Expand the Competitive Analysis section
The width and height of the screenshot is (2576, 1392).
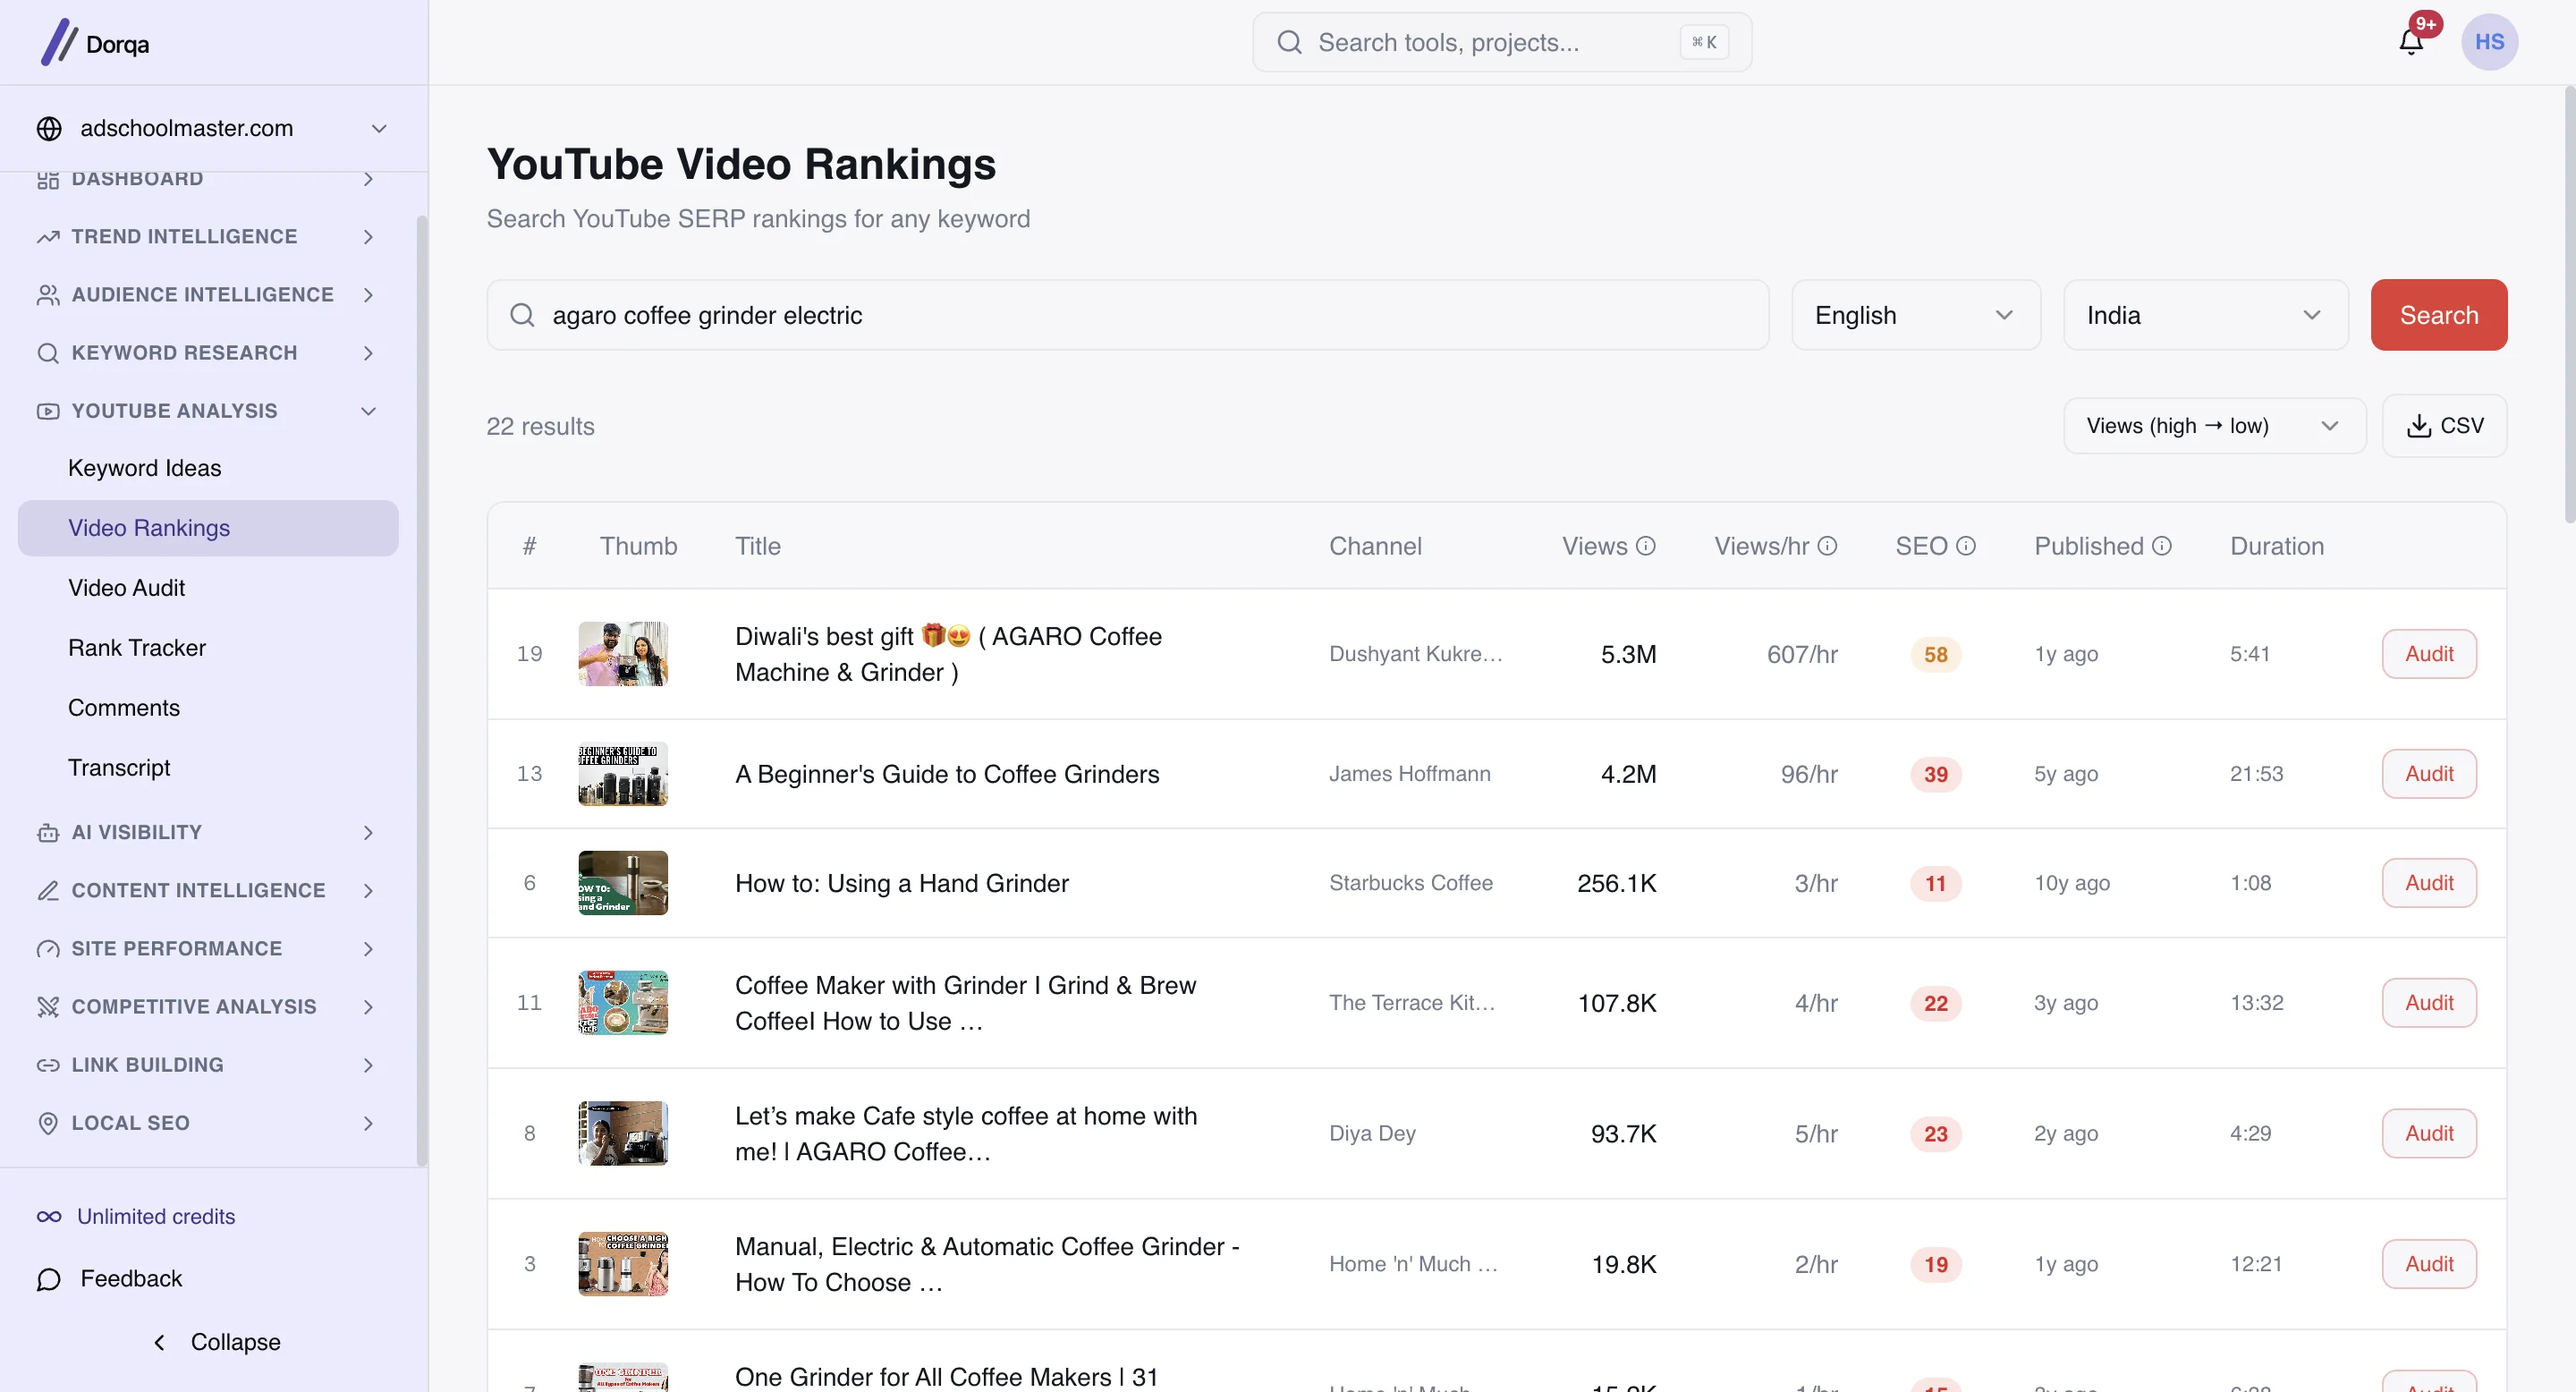click(x=368, y=1007)
